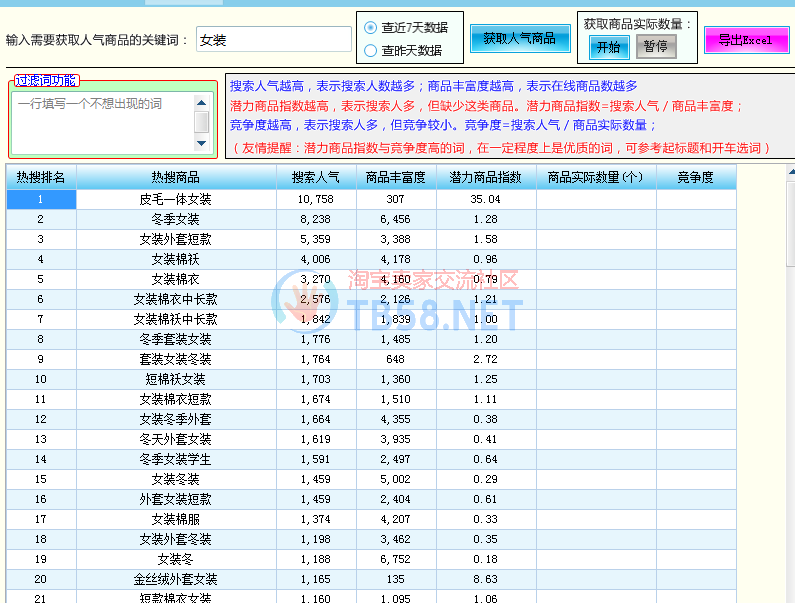This screenshot has width=795, height=603.
Task: Click the search popularity value 5,359
Action: [316, 239]
